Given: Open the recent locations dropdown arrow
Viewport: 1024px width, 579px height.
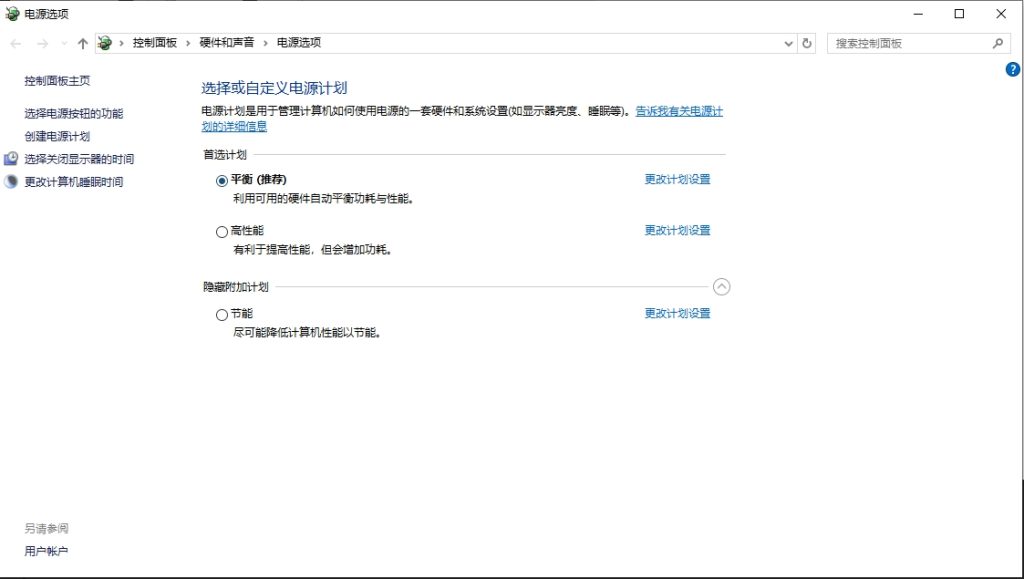Looking at the screenshot, I should click(64, 44).
